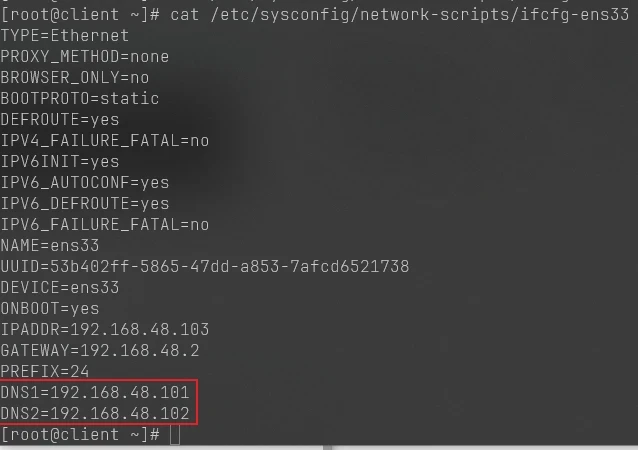Click the terminal cursor at the final prompt
Image resolution: width=638 pixels, height=450 pixels.
coord(175,435)
